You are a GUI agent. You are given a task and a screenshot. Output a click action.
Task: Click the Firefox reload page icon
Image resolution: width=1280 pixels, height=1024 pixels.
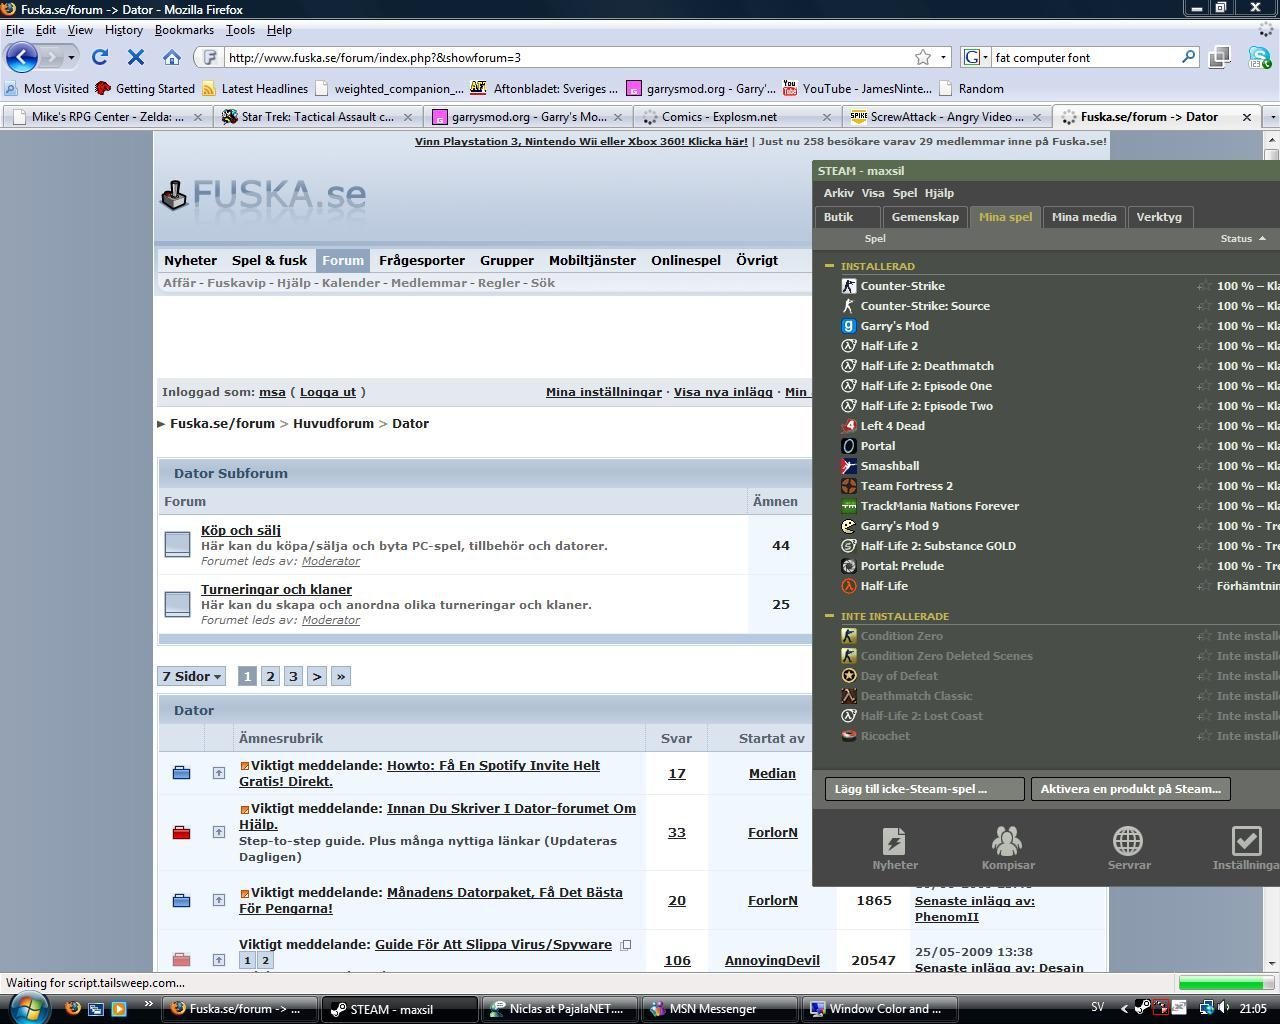point(100,58)
